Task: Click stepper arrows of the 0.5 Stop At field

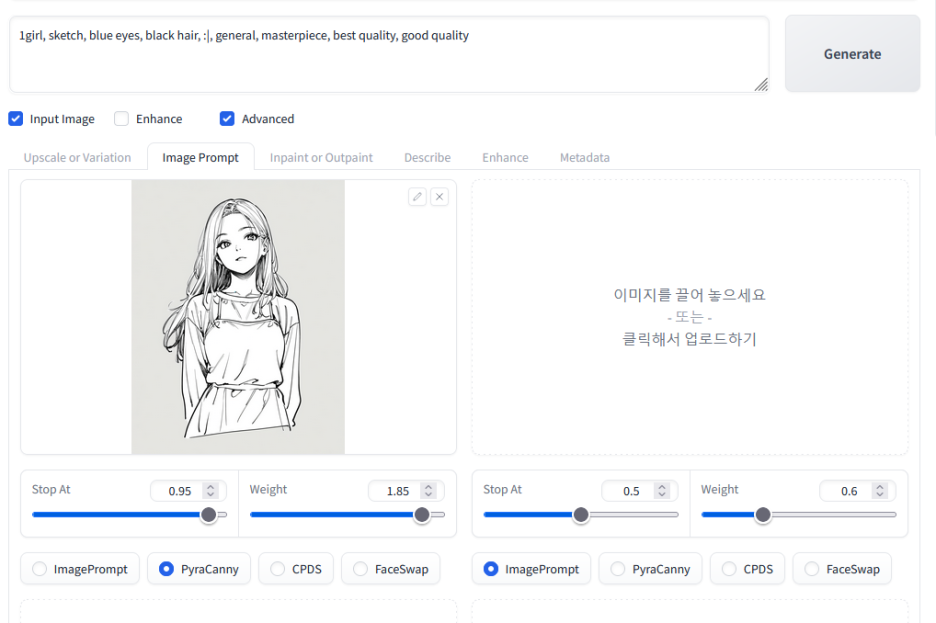Action: [661, 491]
